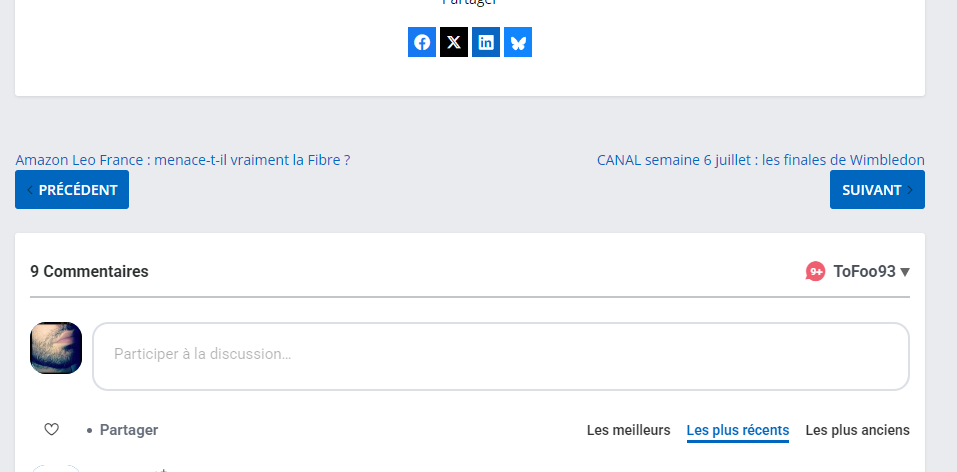Sort comments by Les plus anciens
The image size is (957, 472).
pos(858,430)
